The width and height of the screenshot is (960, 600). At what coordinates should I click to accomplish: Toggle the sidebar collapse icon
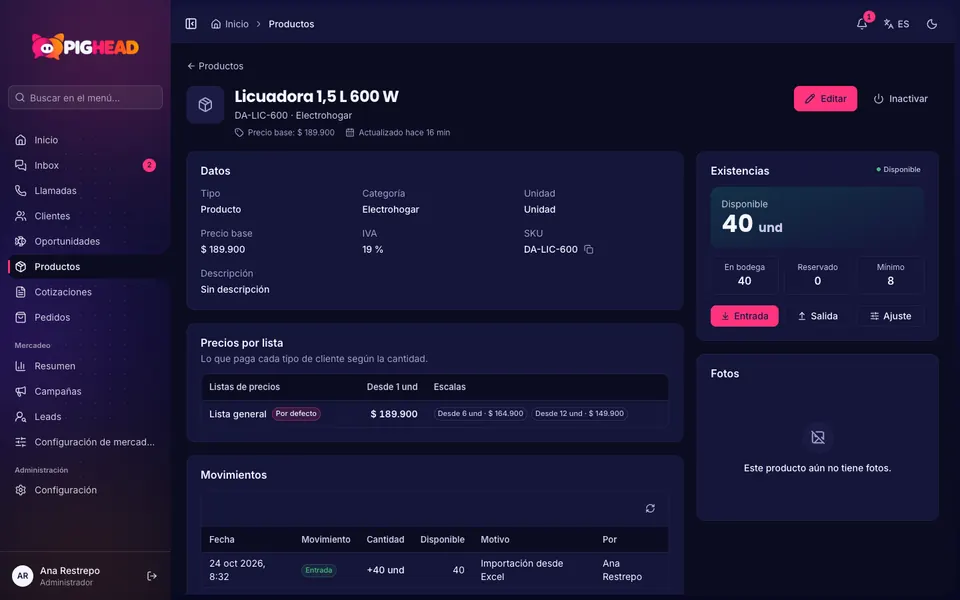click(x=191, y=24)
